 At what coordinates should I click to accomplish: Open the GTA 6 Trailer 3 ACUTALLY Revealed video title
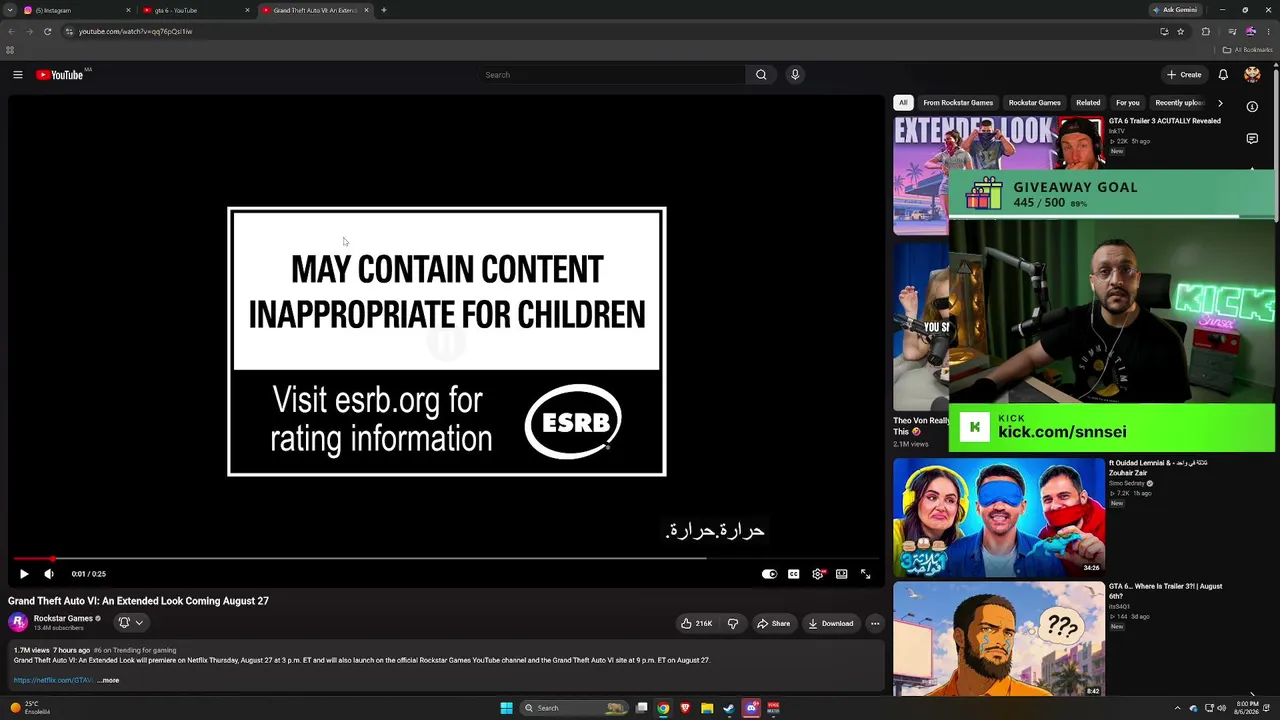1165,121
